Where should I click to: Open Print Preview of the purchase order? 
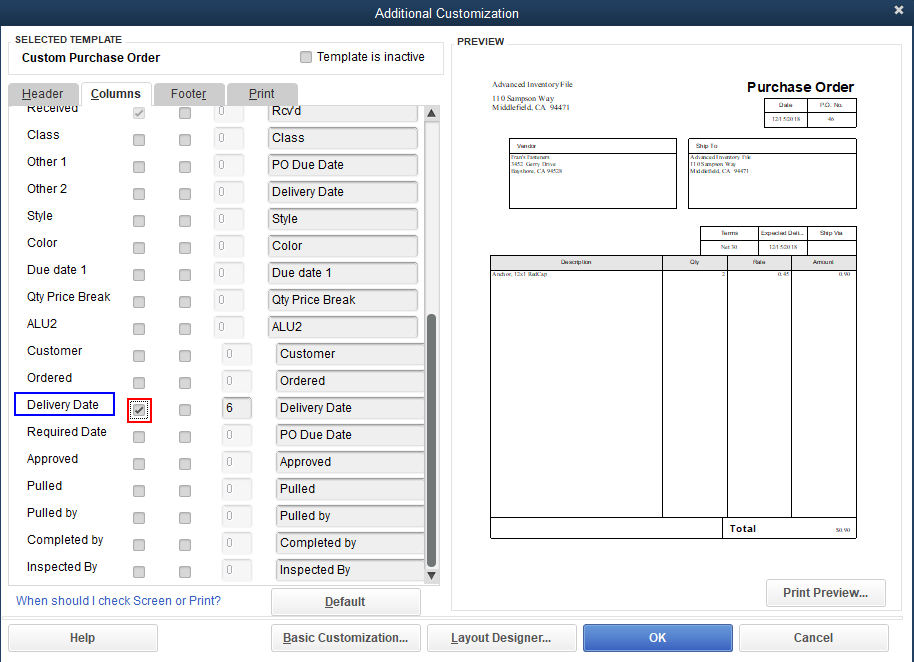[825, 593]
